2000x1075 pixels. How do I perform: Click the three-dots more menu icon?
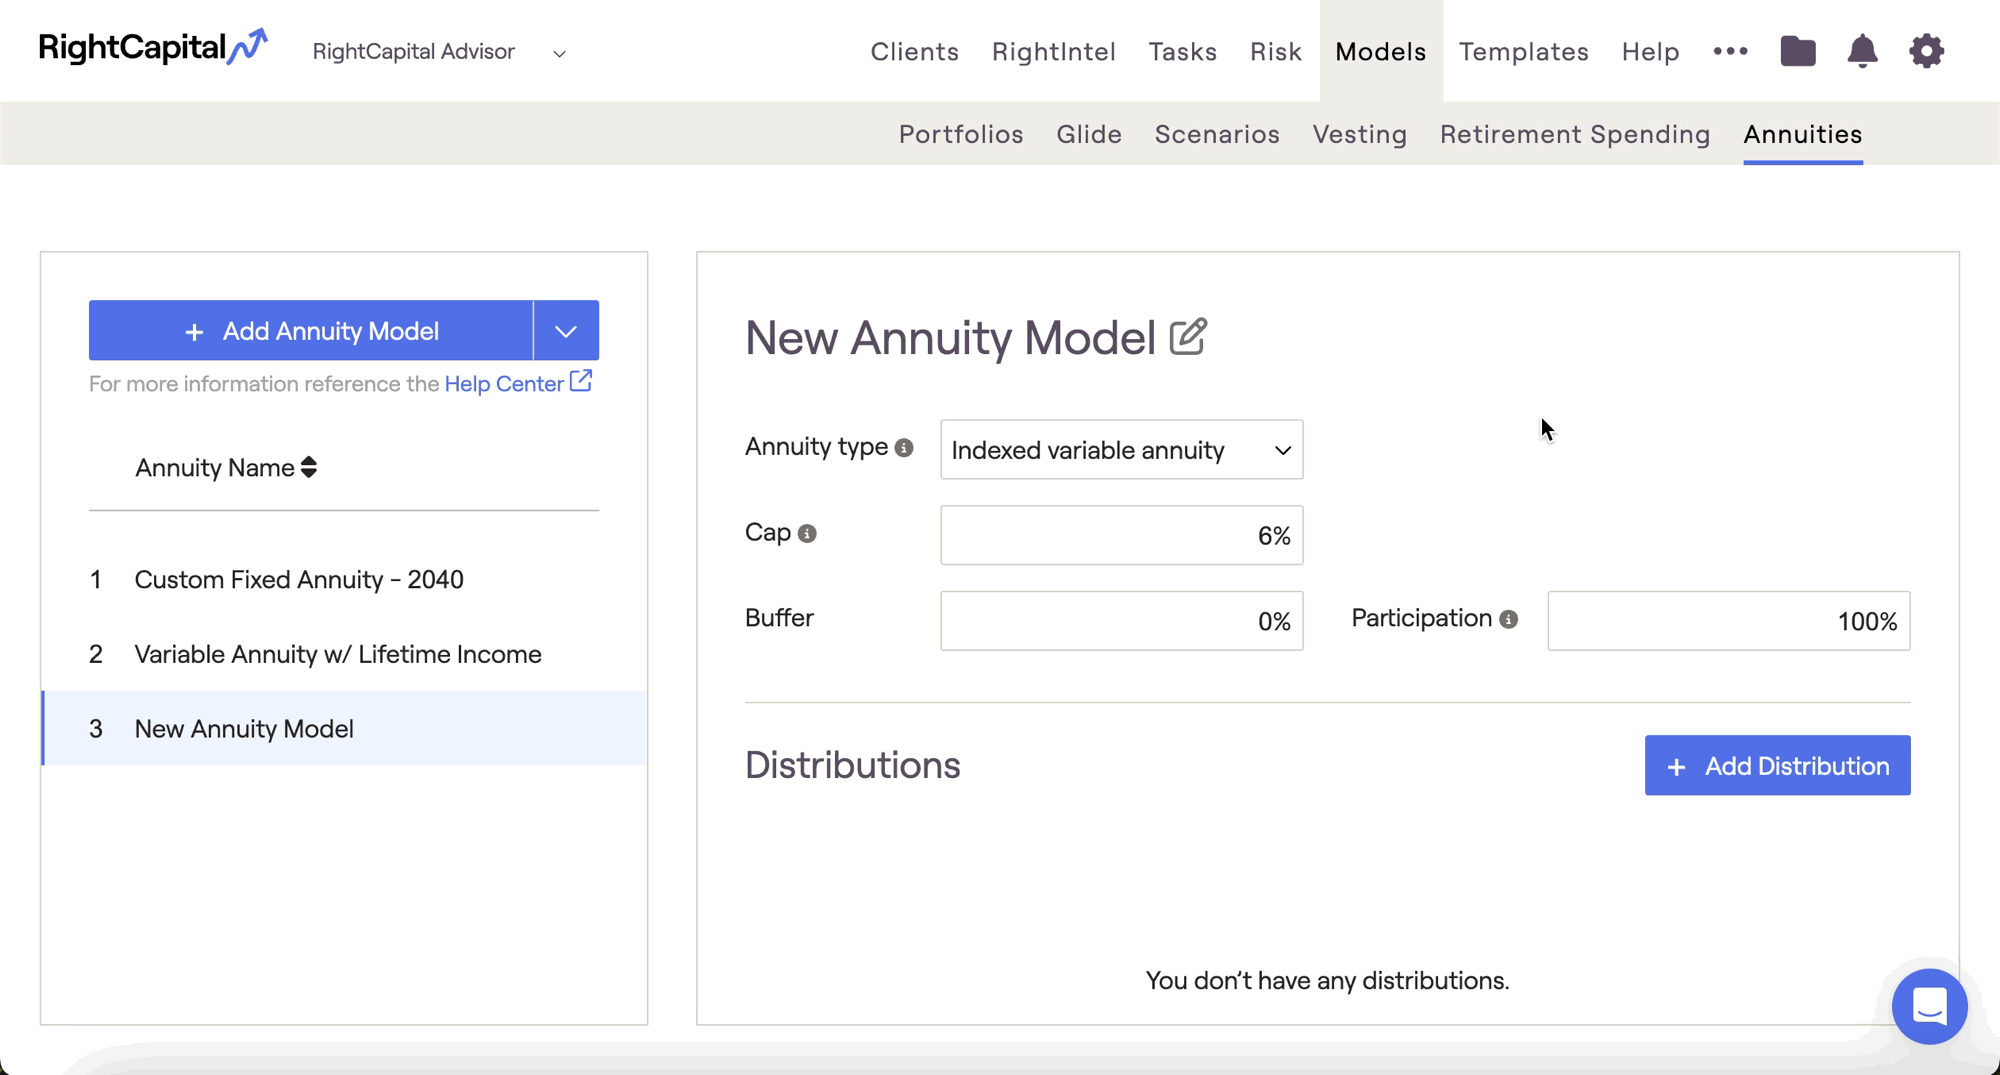click(x=1730, y=51)
